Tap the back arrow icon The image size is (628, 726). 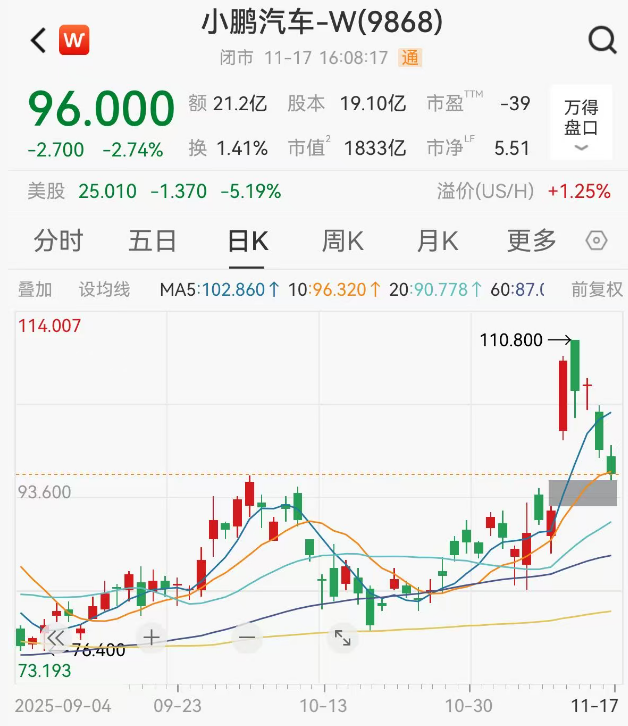click(x=38, y=40)
